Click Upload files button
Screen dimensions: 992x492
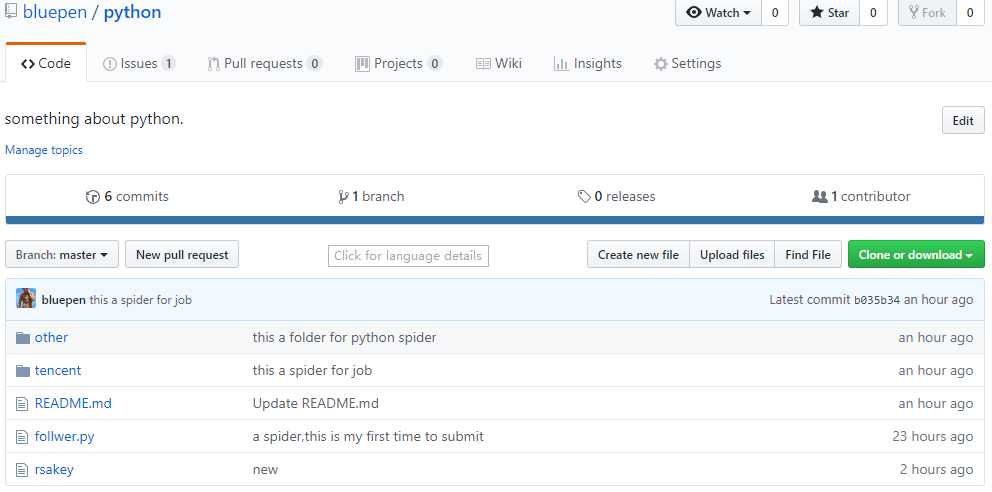point(732,254)
